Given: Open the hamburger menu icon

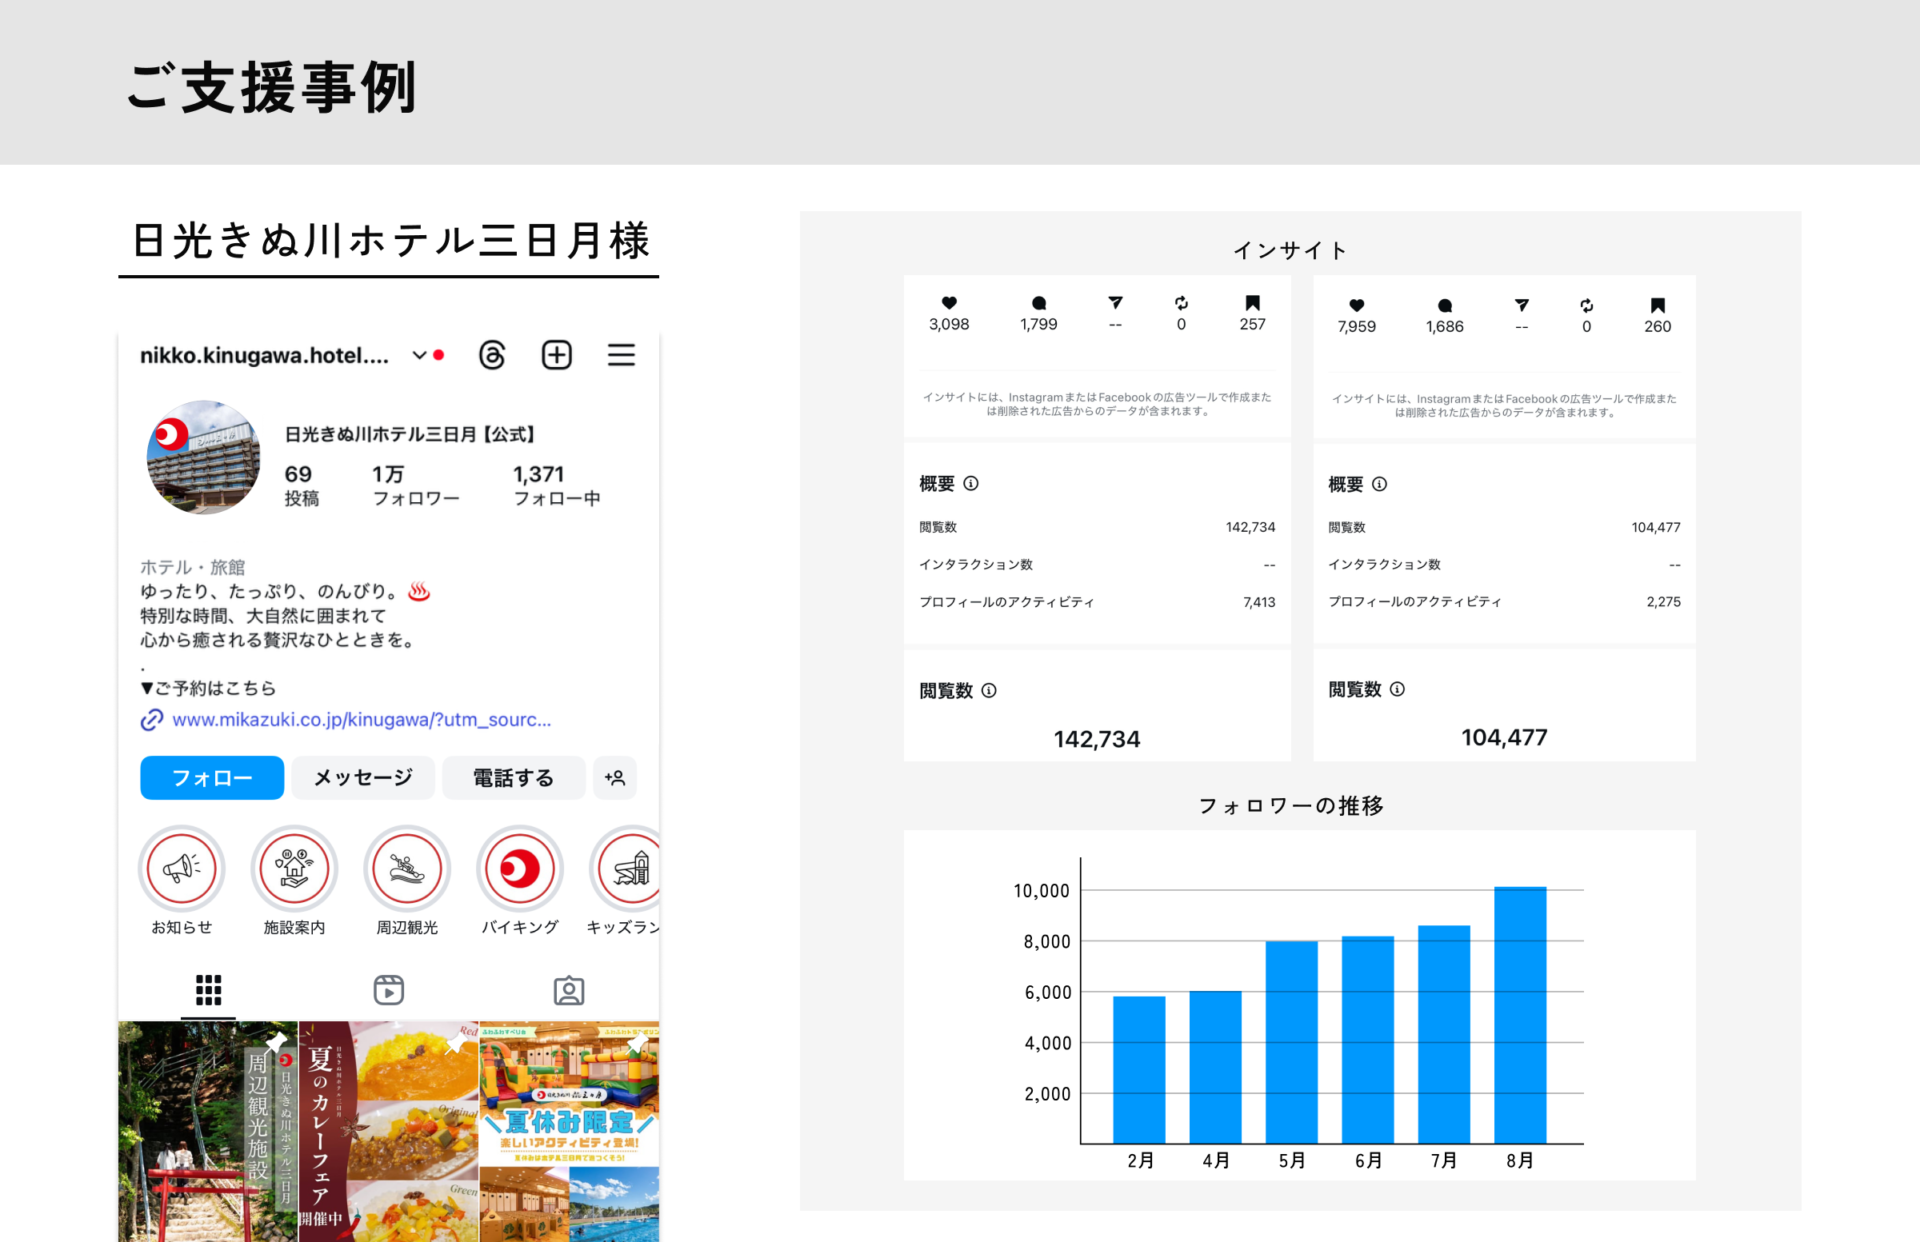Looking at the screenshot, I should 621,355.
